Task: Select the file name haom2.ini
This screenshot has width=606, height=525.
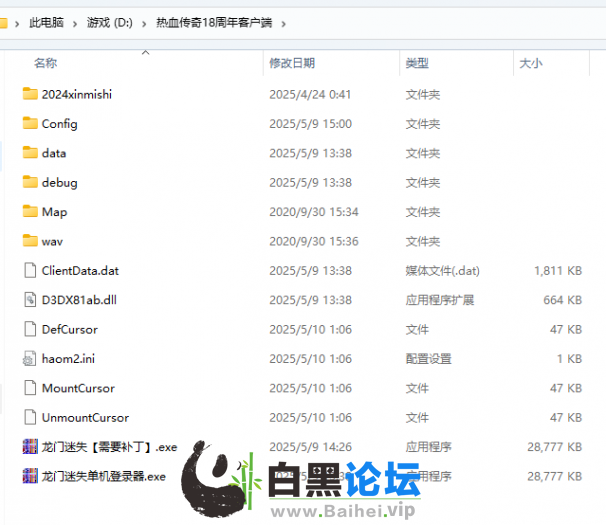Action: point(68,359)
